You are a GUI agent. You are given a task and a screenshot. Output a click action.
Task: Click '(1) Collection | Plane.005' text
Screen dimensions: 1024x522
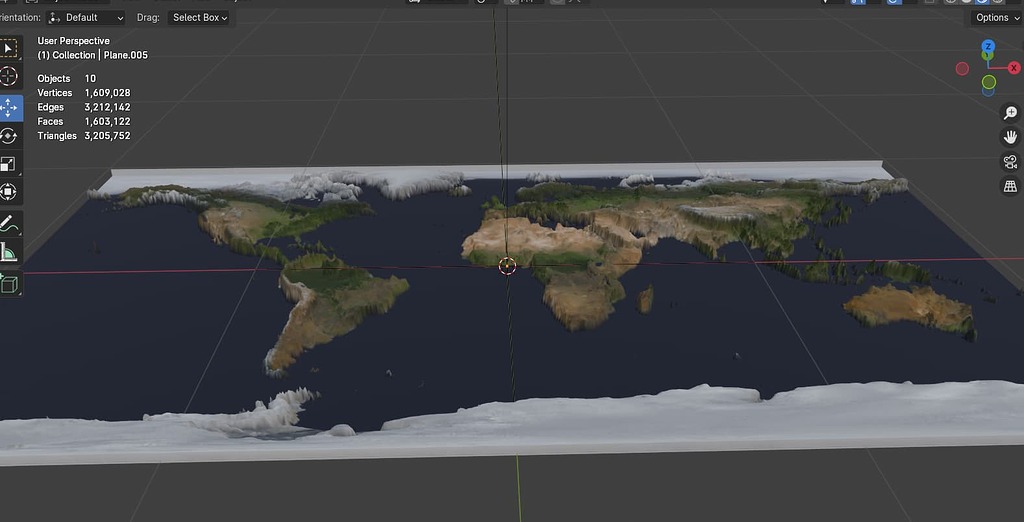[x=93, y=56]
